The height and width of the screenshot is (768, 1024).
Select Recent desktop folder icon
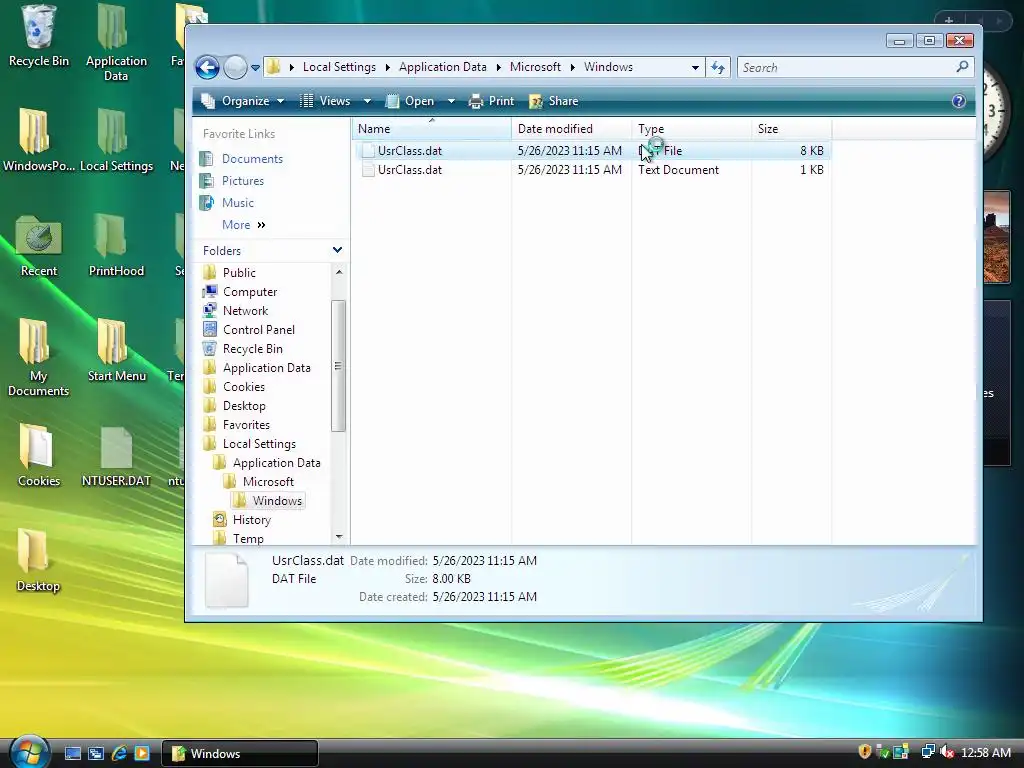pos(39,246)
